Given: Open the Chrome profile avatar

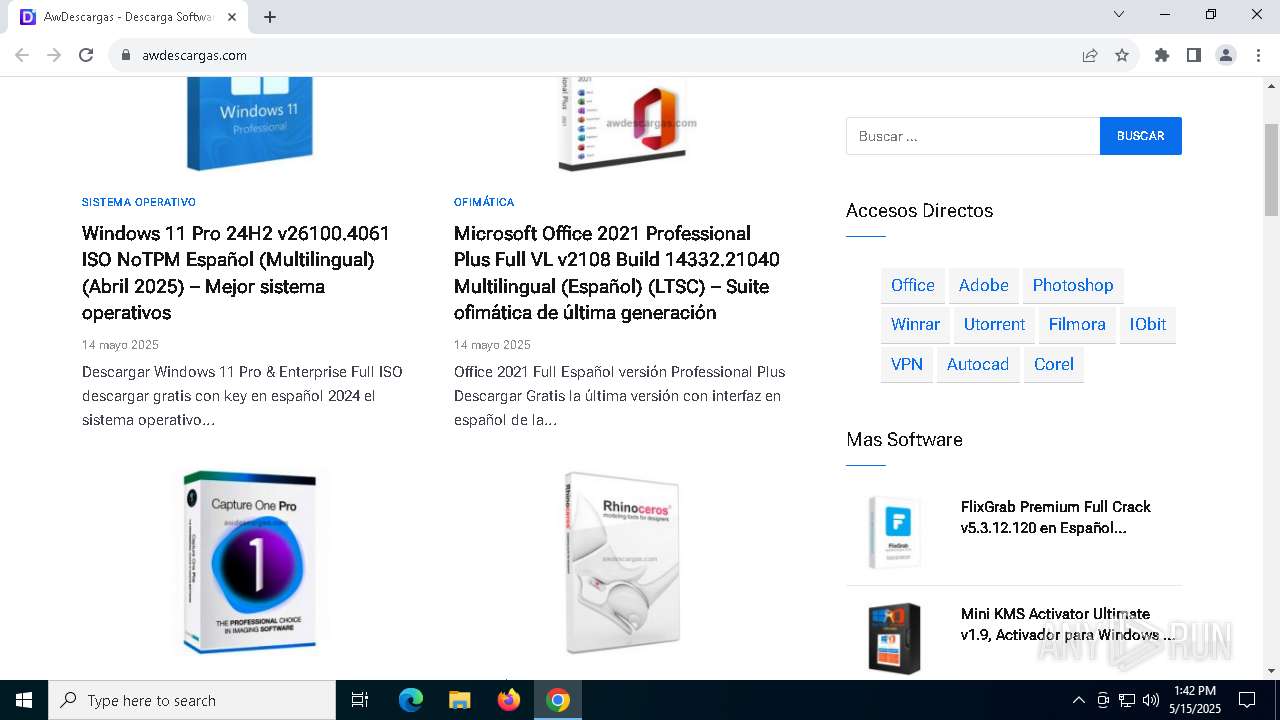Looking at the screenshot, I should (1226, 55).
